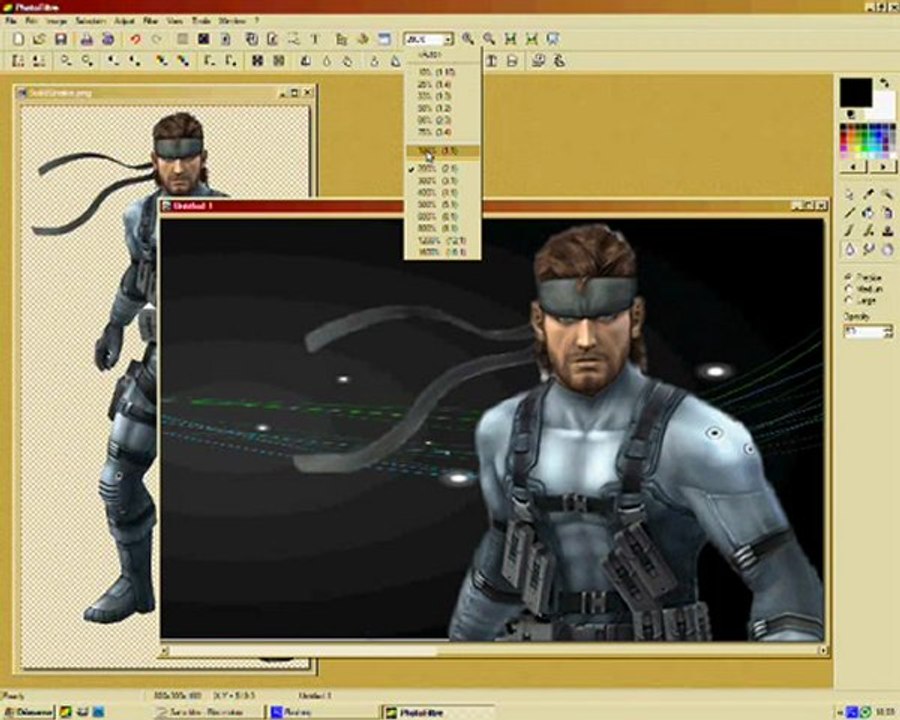Image resolution: width=900 pixels, height=720 pixels.
Task: Select the Brush tool
Action: (x=849, y=231)
